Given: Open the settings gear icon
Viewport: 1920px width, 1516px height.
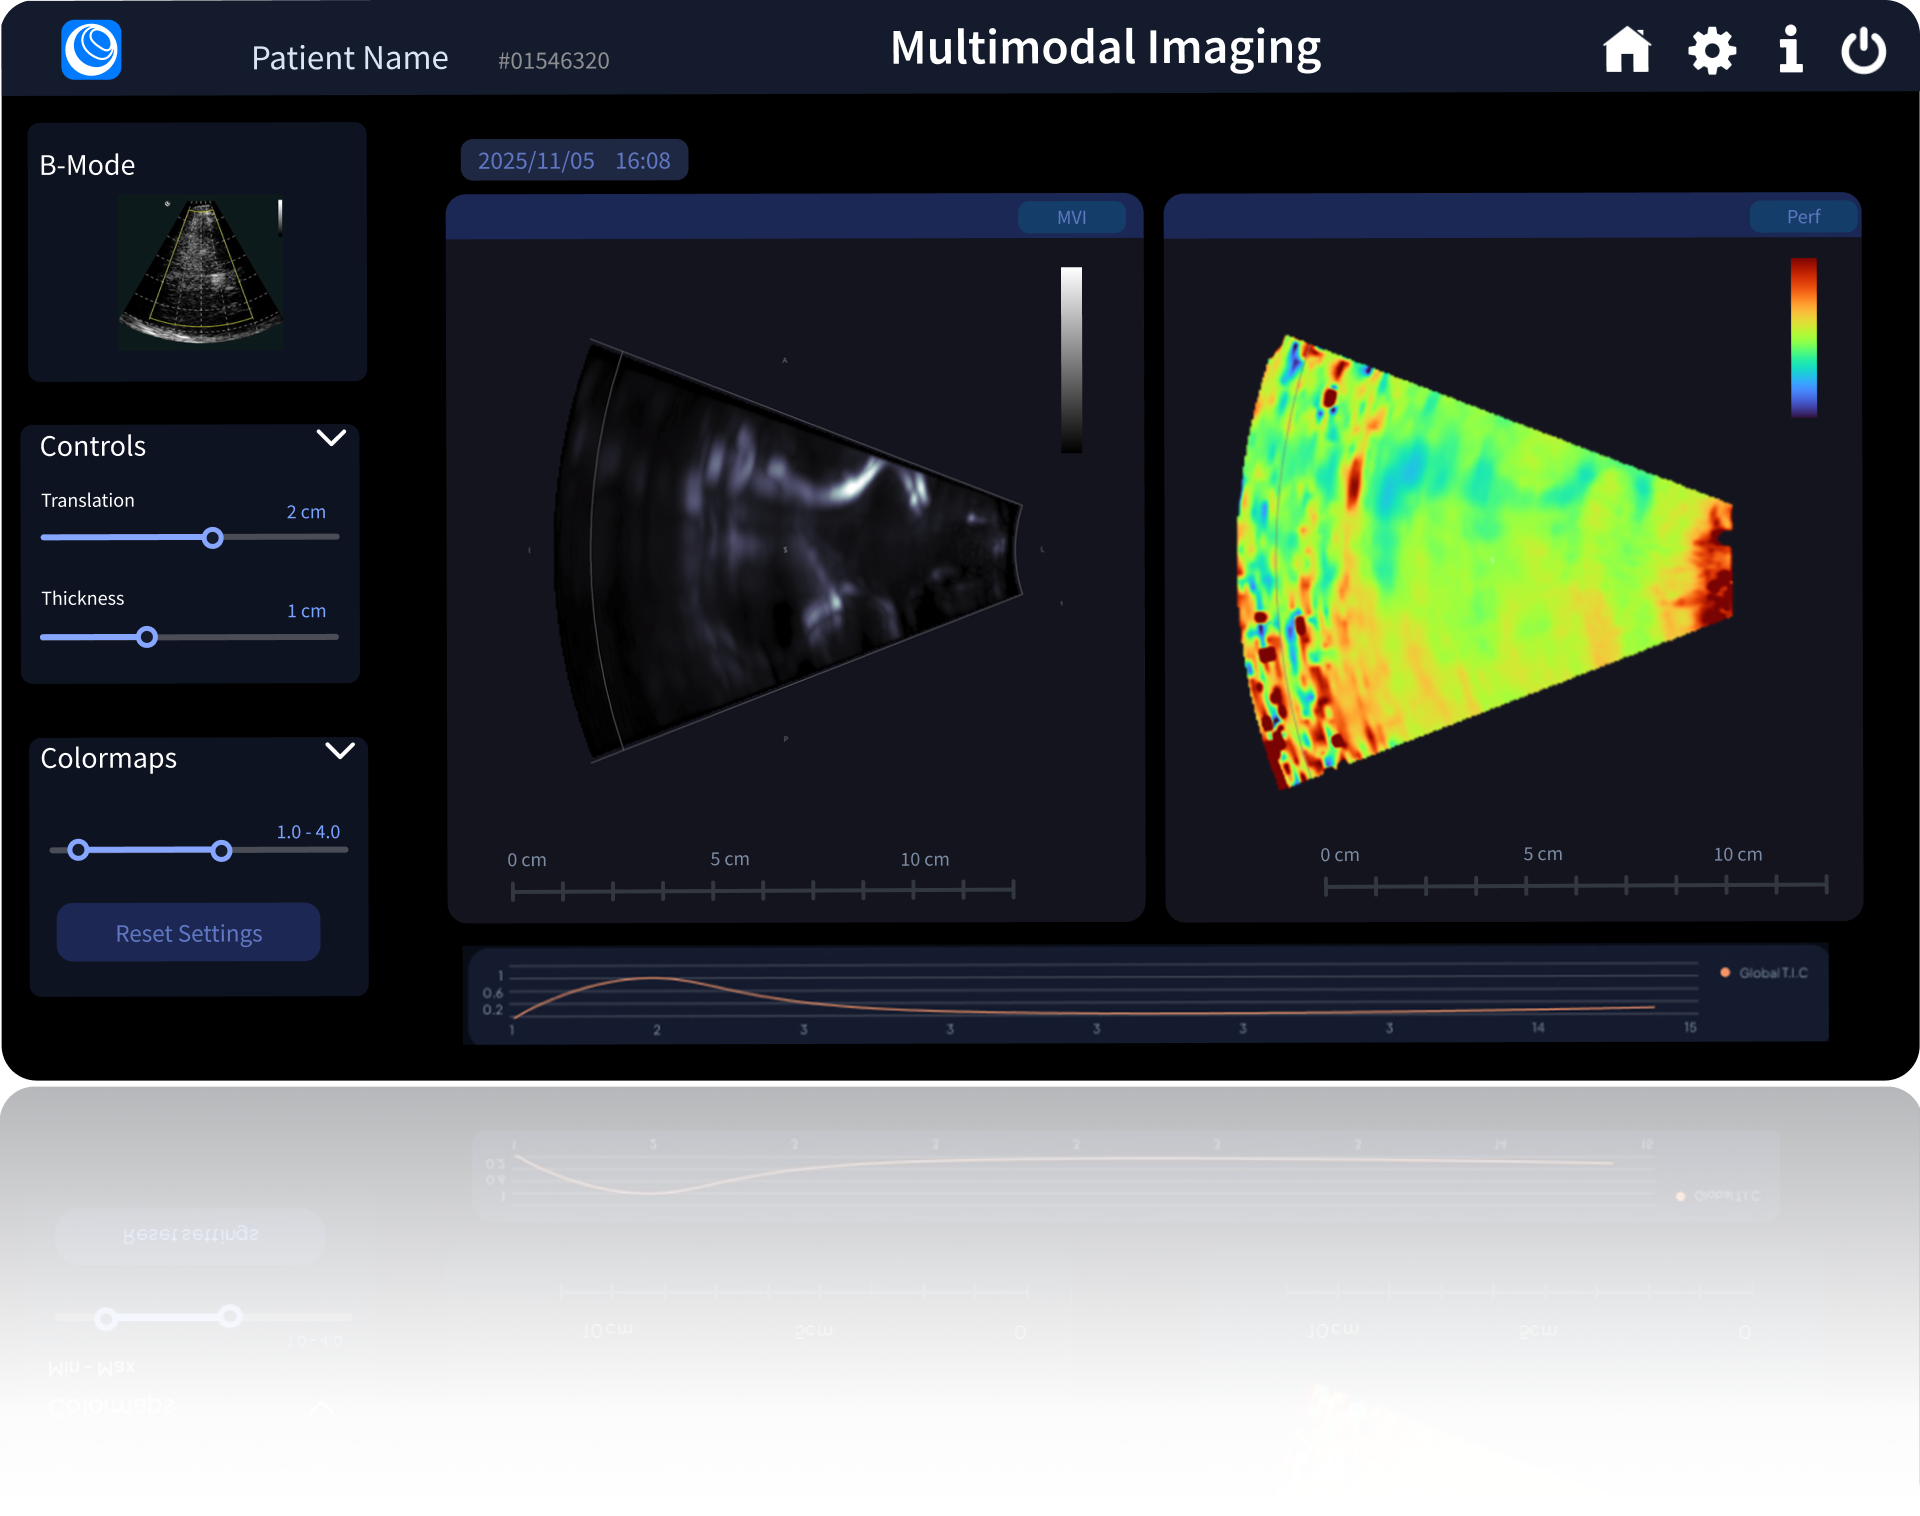Looking at the screenshot, I should (x=1712, y=50).
